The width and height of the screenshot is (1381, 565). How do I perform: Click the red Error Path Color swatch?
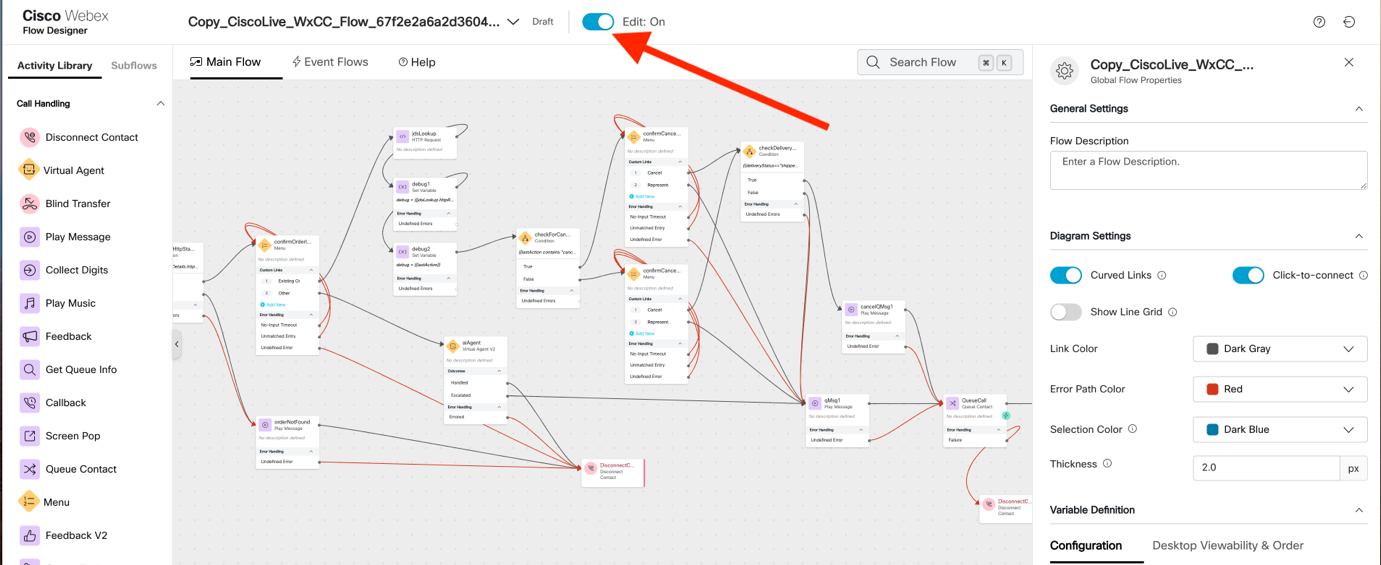[x=1212, y=389]
